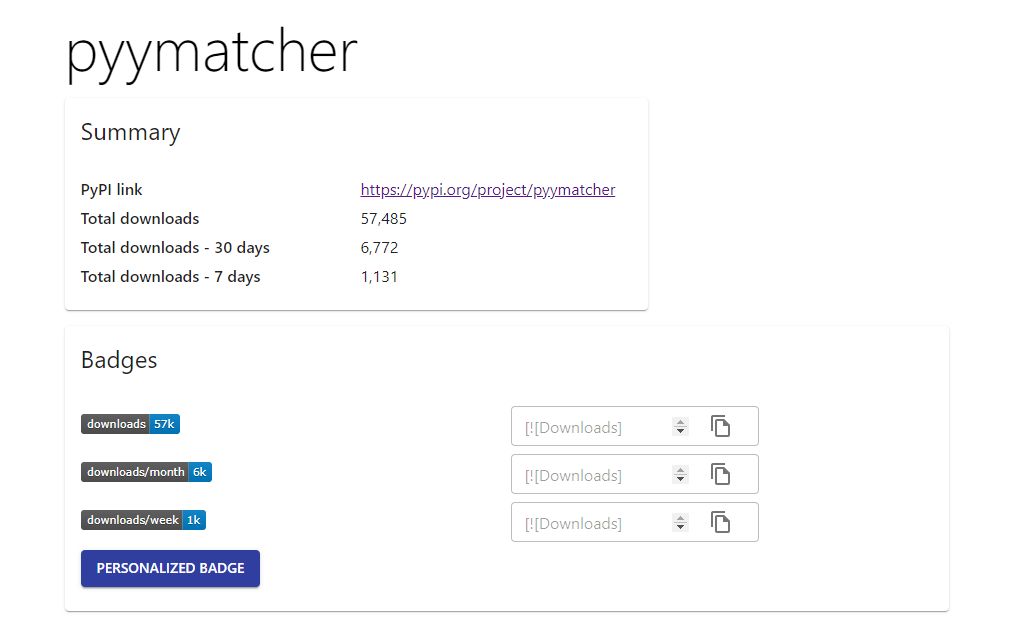1009x625 pixels.
Task: Copy the downloads/month badge markdown
Action: [x=720, y=474]
